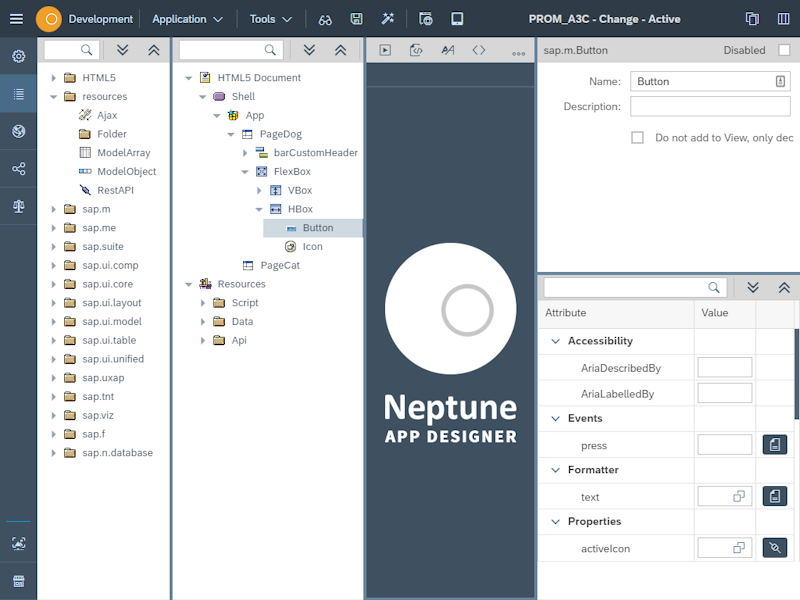Check 'Do not add to View, only dec'
The width and height of the screenshot is (800, 600).
637,138
